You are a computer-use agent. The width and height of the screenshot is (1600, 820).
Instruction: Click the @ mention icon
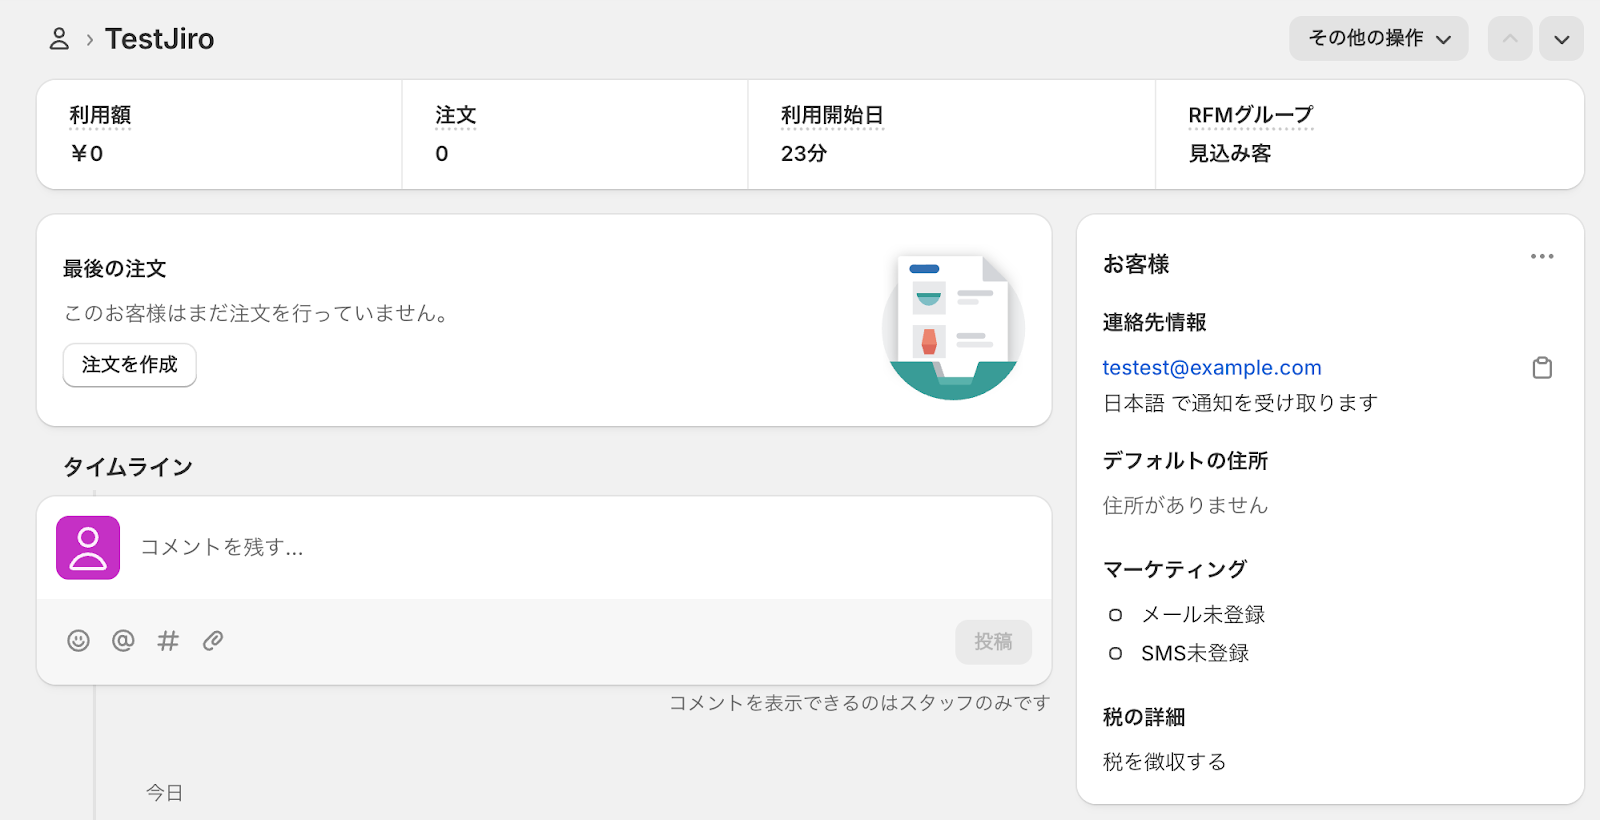pos(123,641)
